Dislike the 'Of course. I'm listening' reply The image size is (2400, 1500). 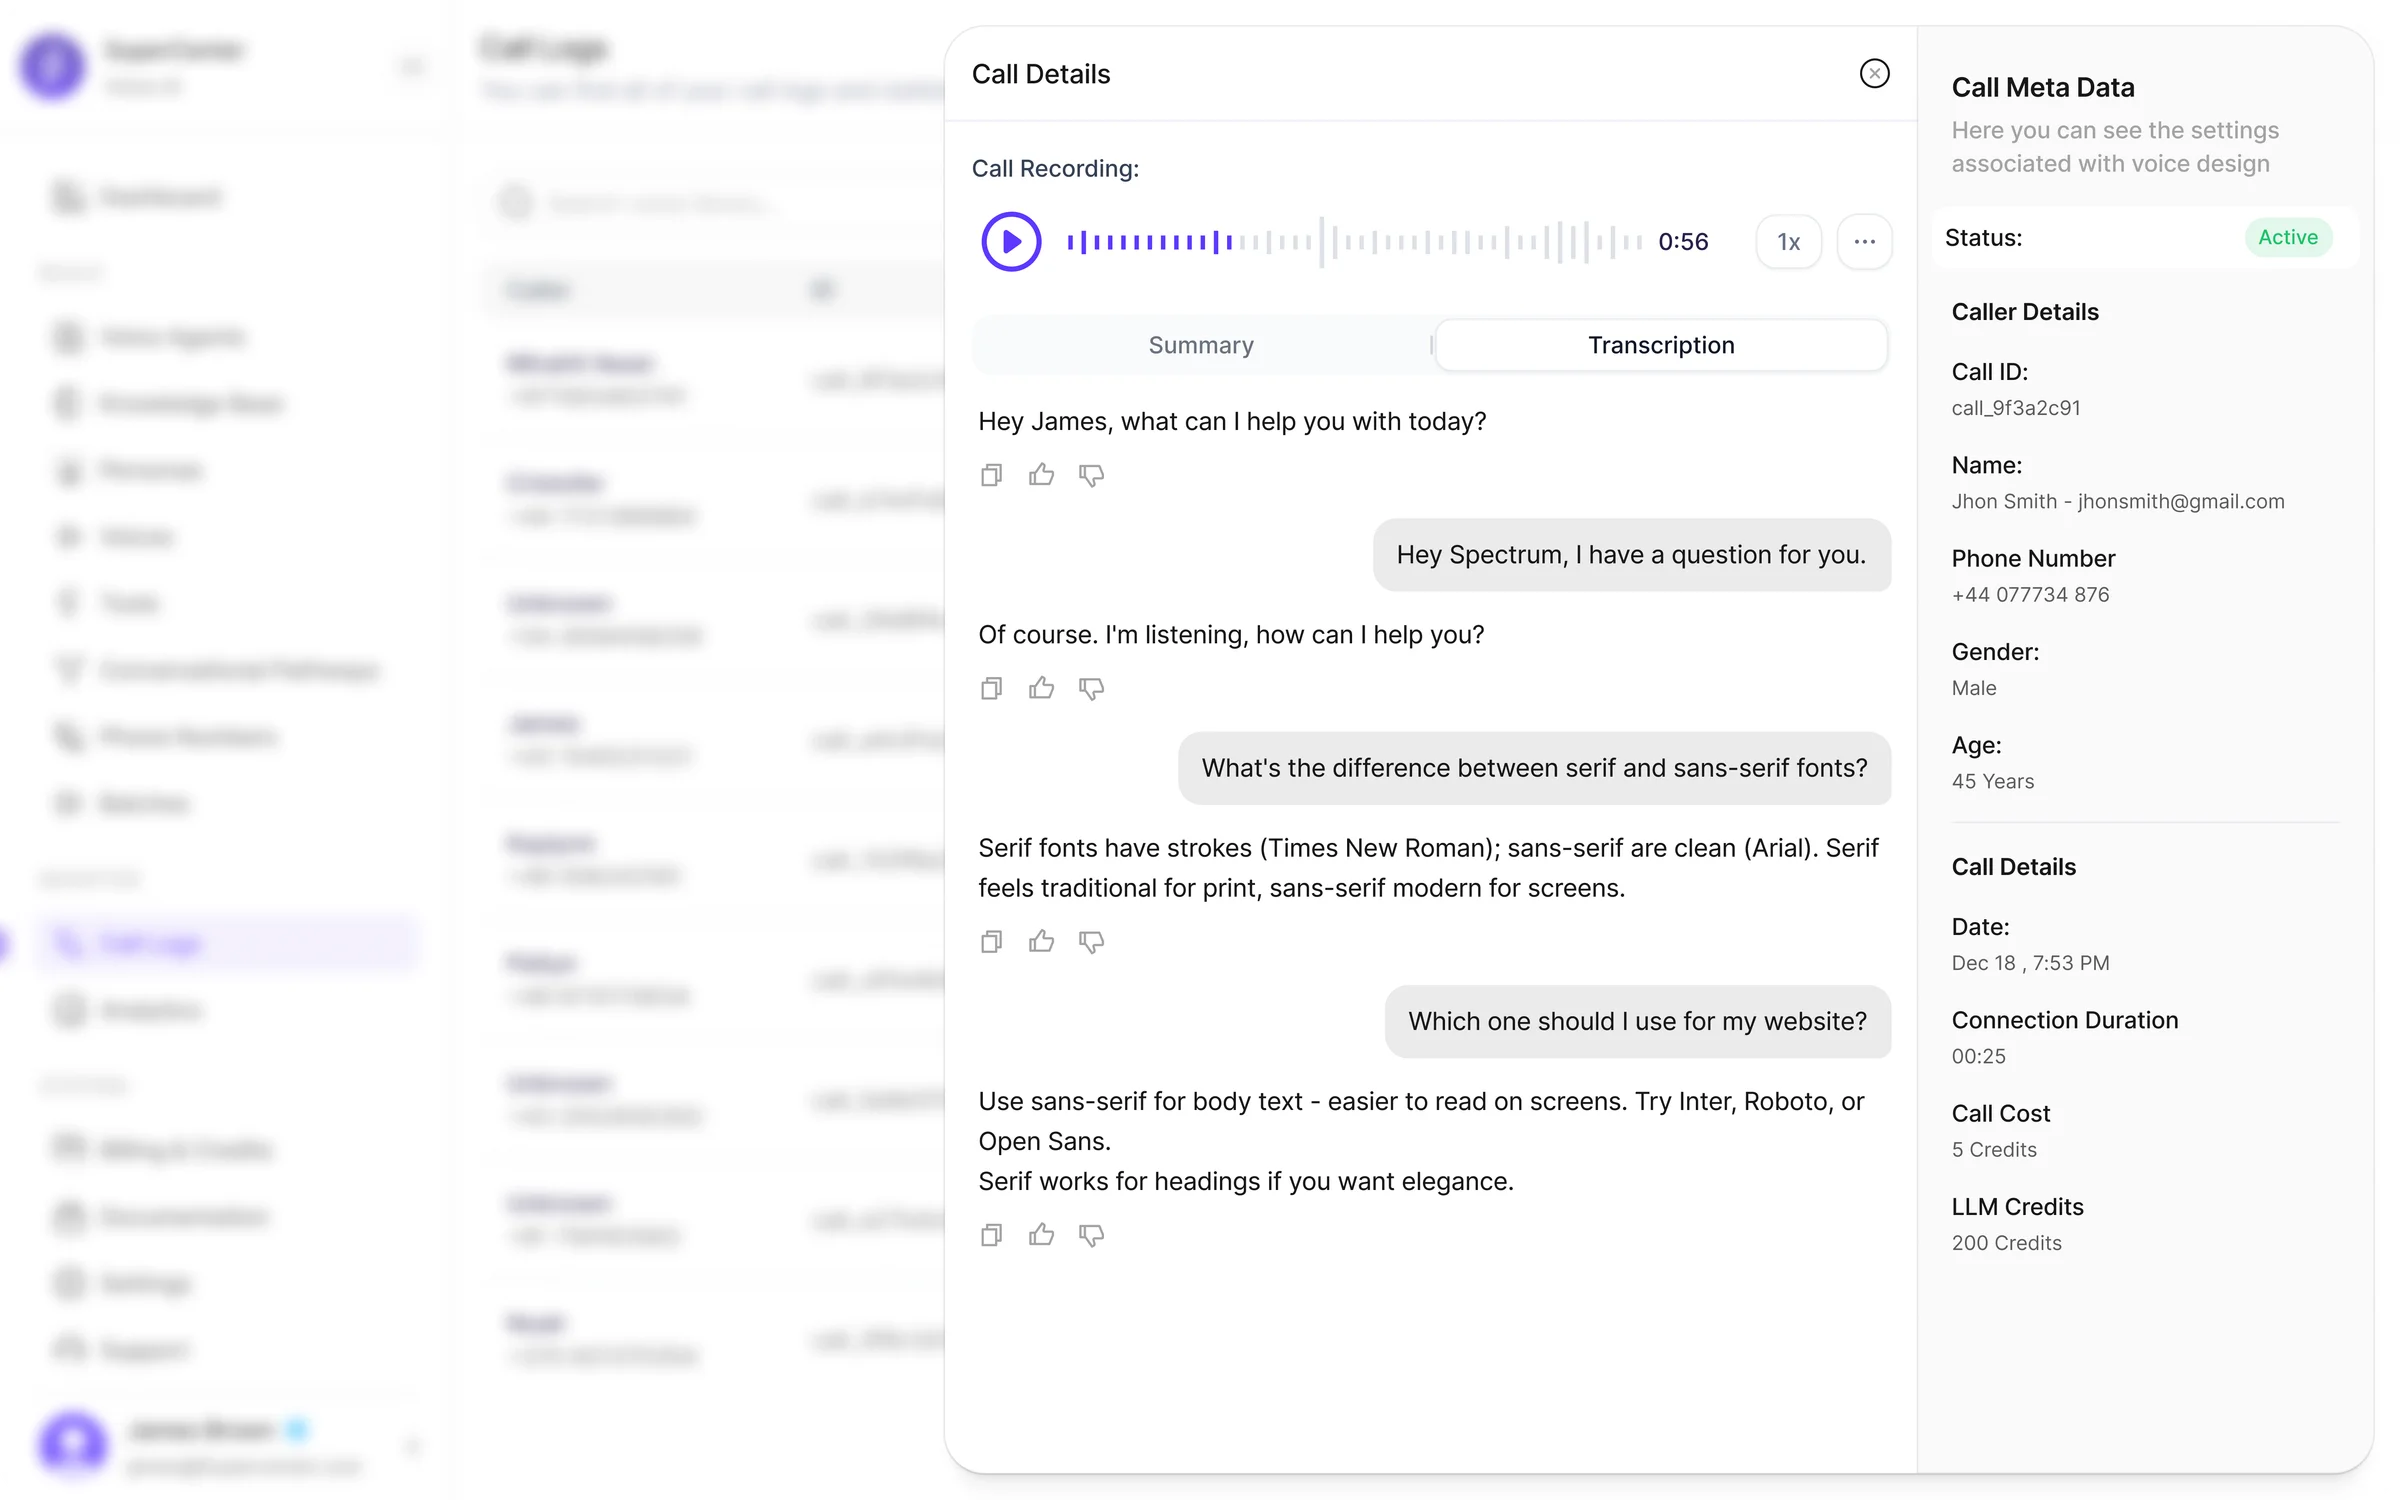click(1091, 688)
